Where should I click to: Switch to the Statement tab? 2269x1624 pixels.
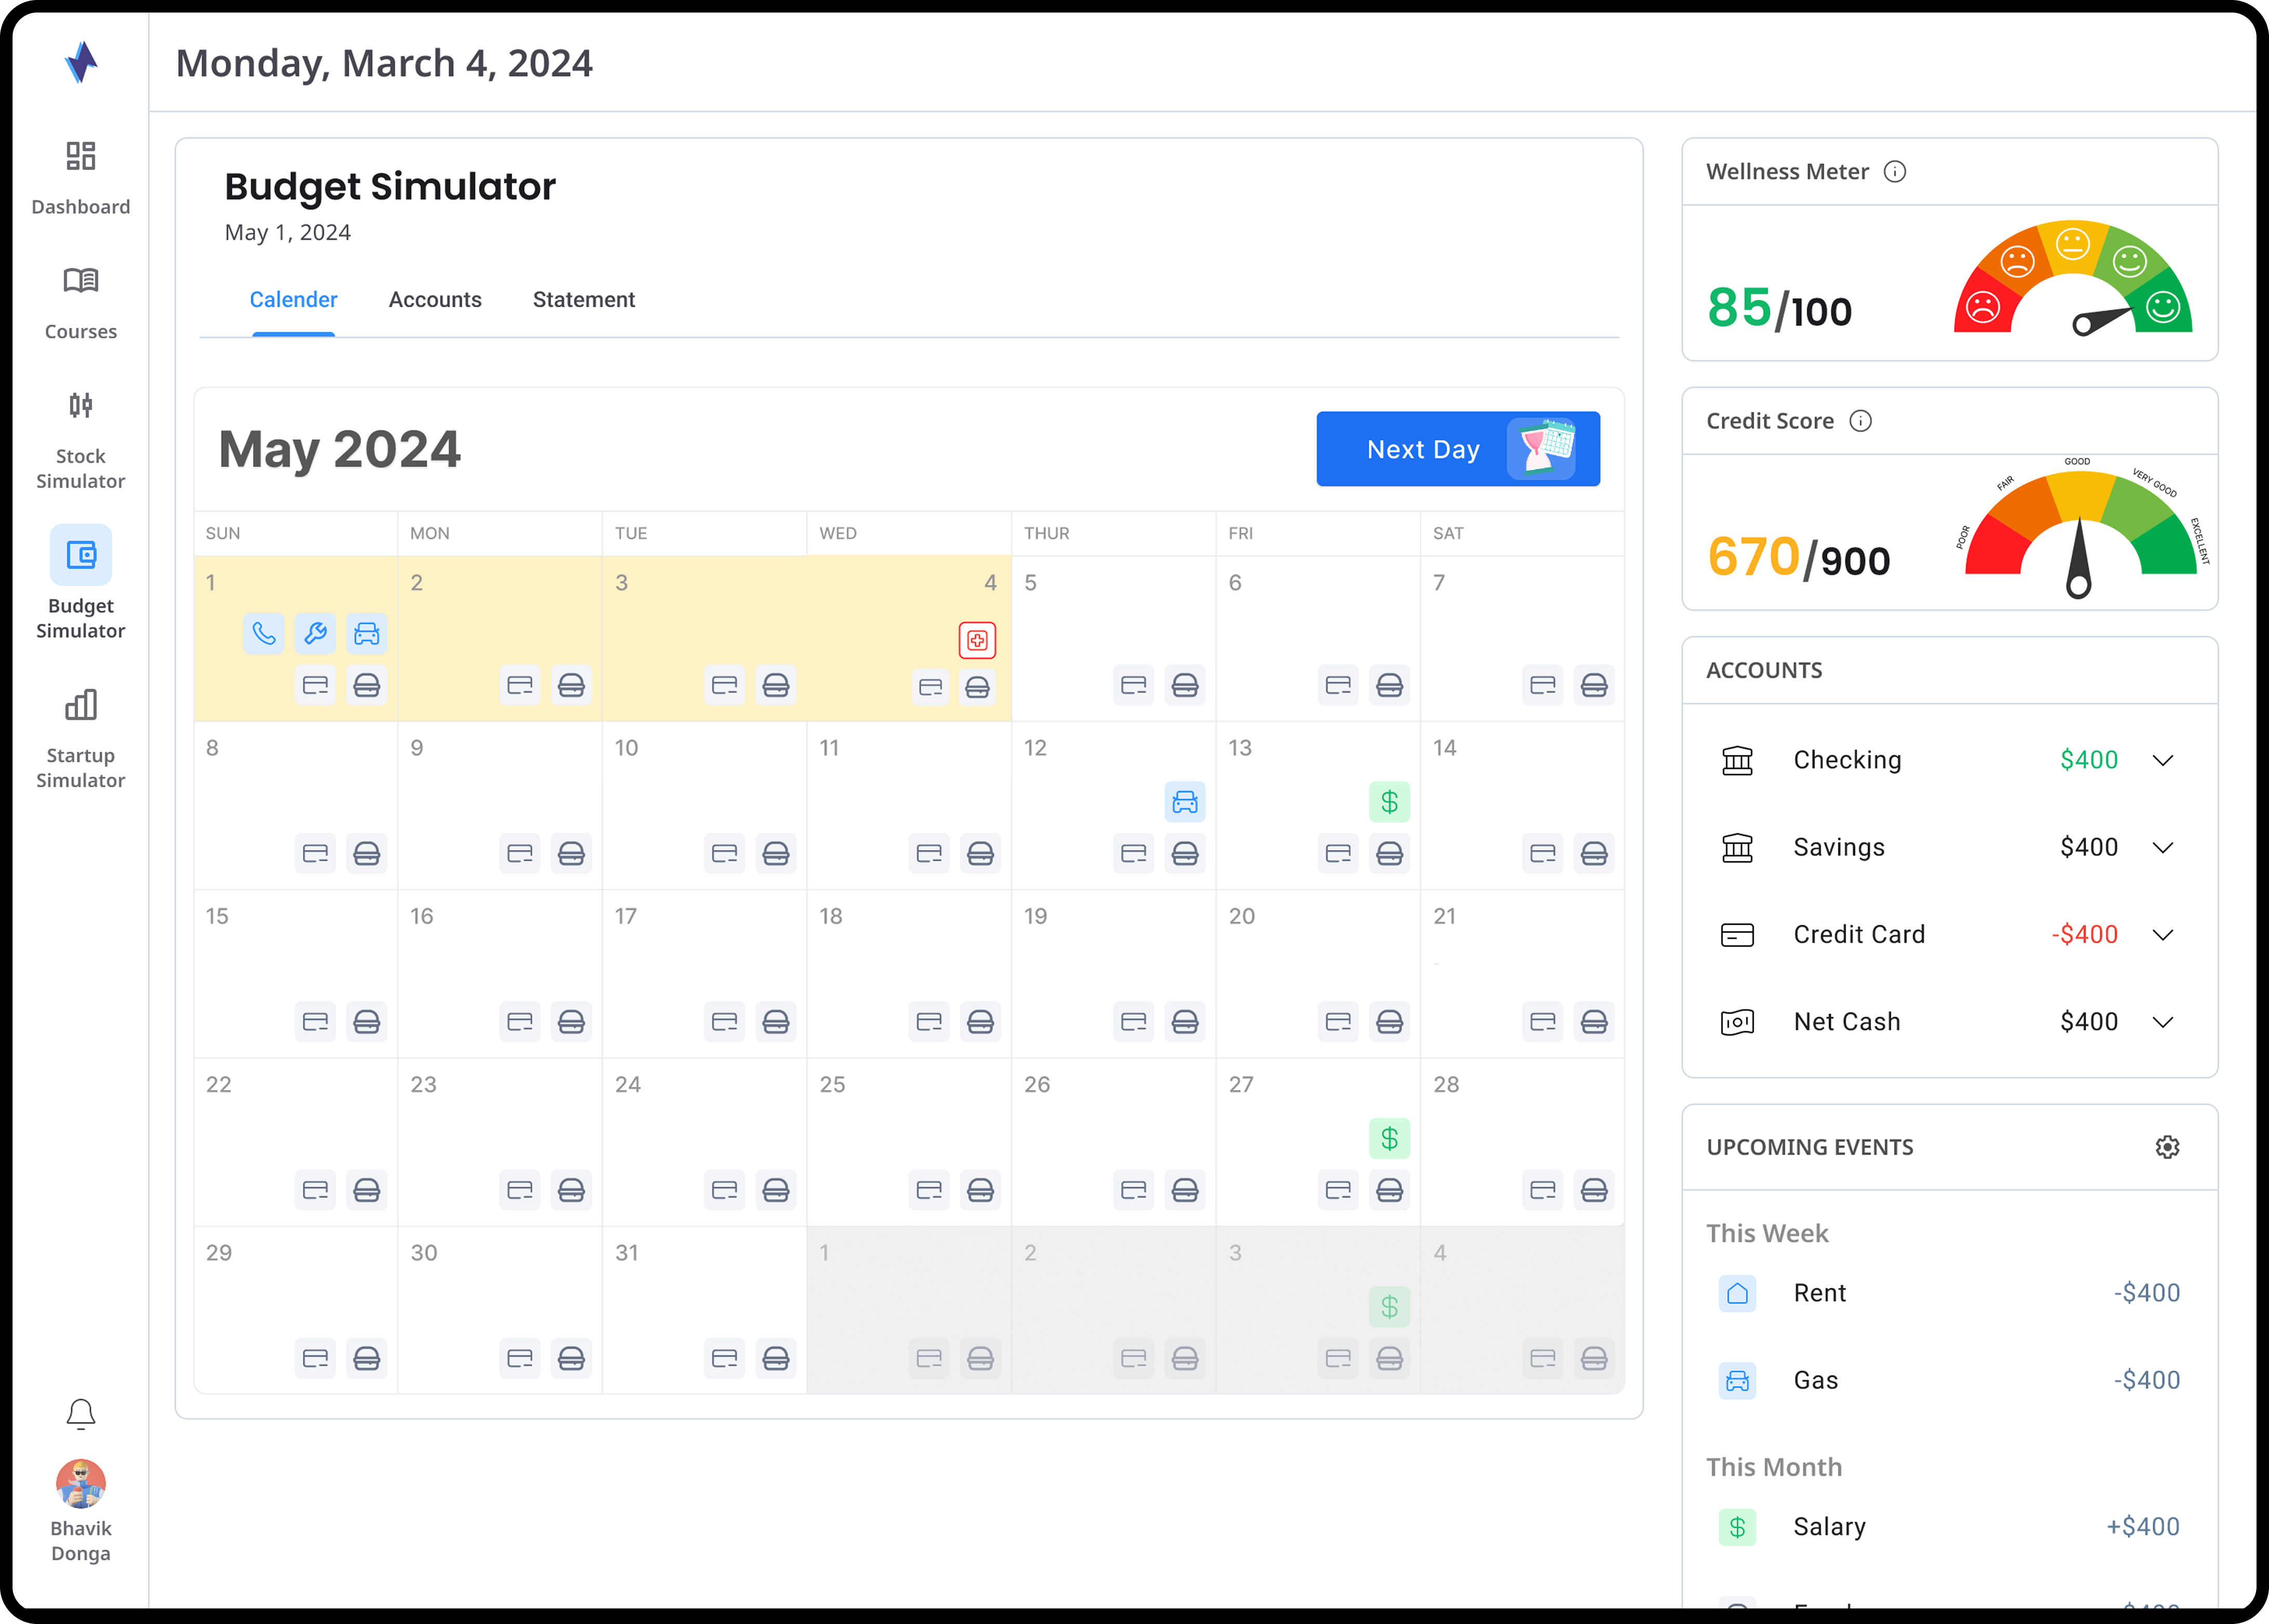584,300
